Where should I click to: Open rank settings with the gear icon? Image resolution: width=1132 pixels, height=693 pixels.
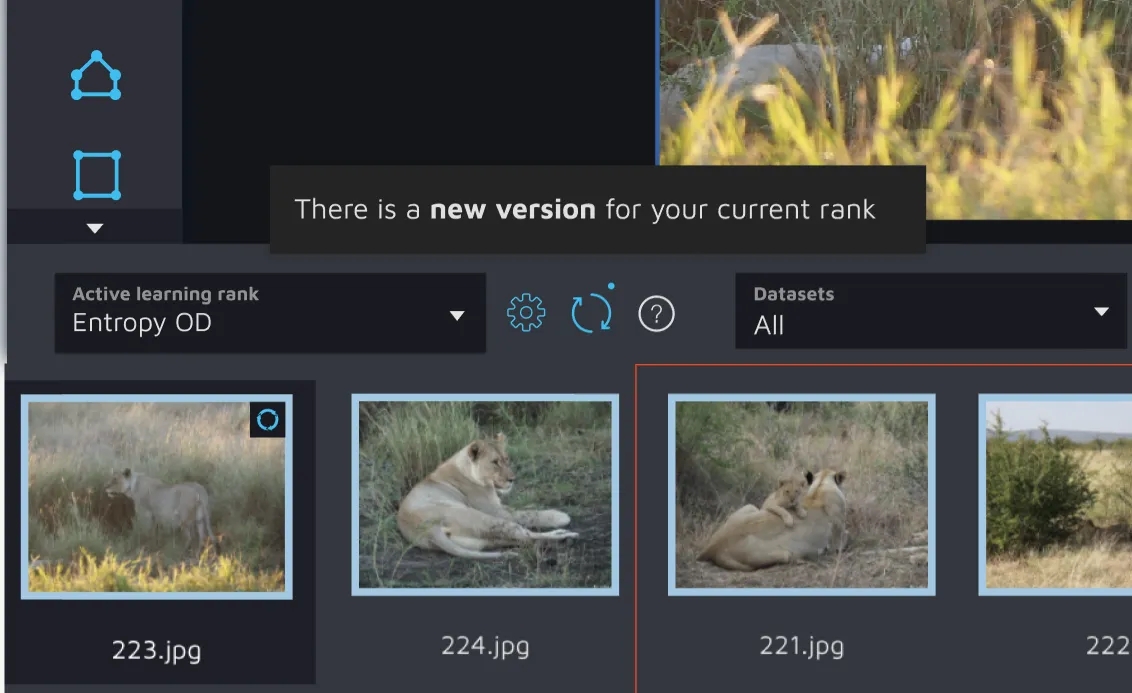pyautogui.click(x=526, y=314)
